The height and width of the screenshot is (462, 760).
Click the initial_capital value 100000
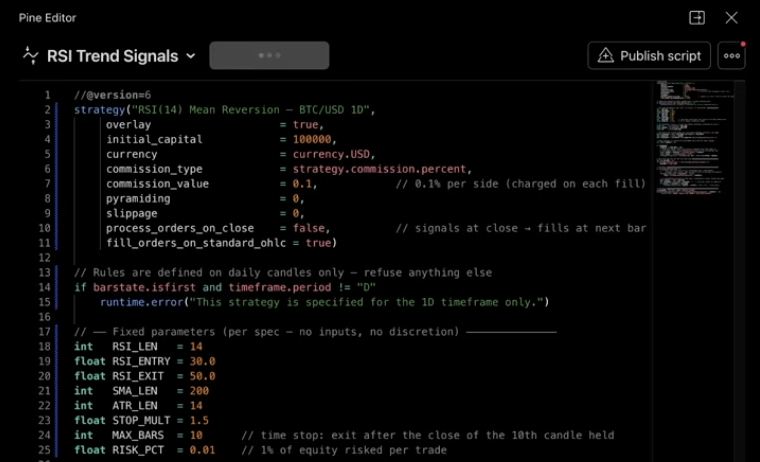coord(312,140)
